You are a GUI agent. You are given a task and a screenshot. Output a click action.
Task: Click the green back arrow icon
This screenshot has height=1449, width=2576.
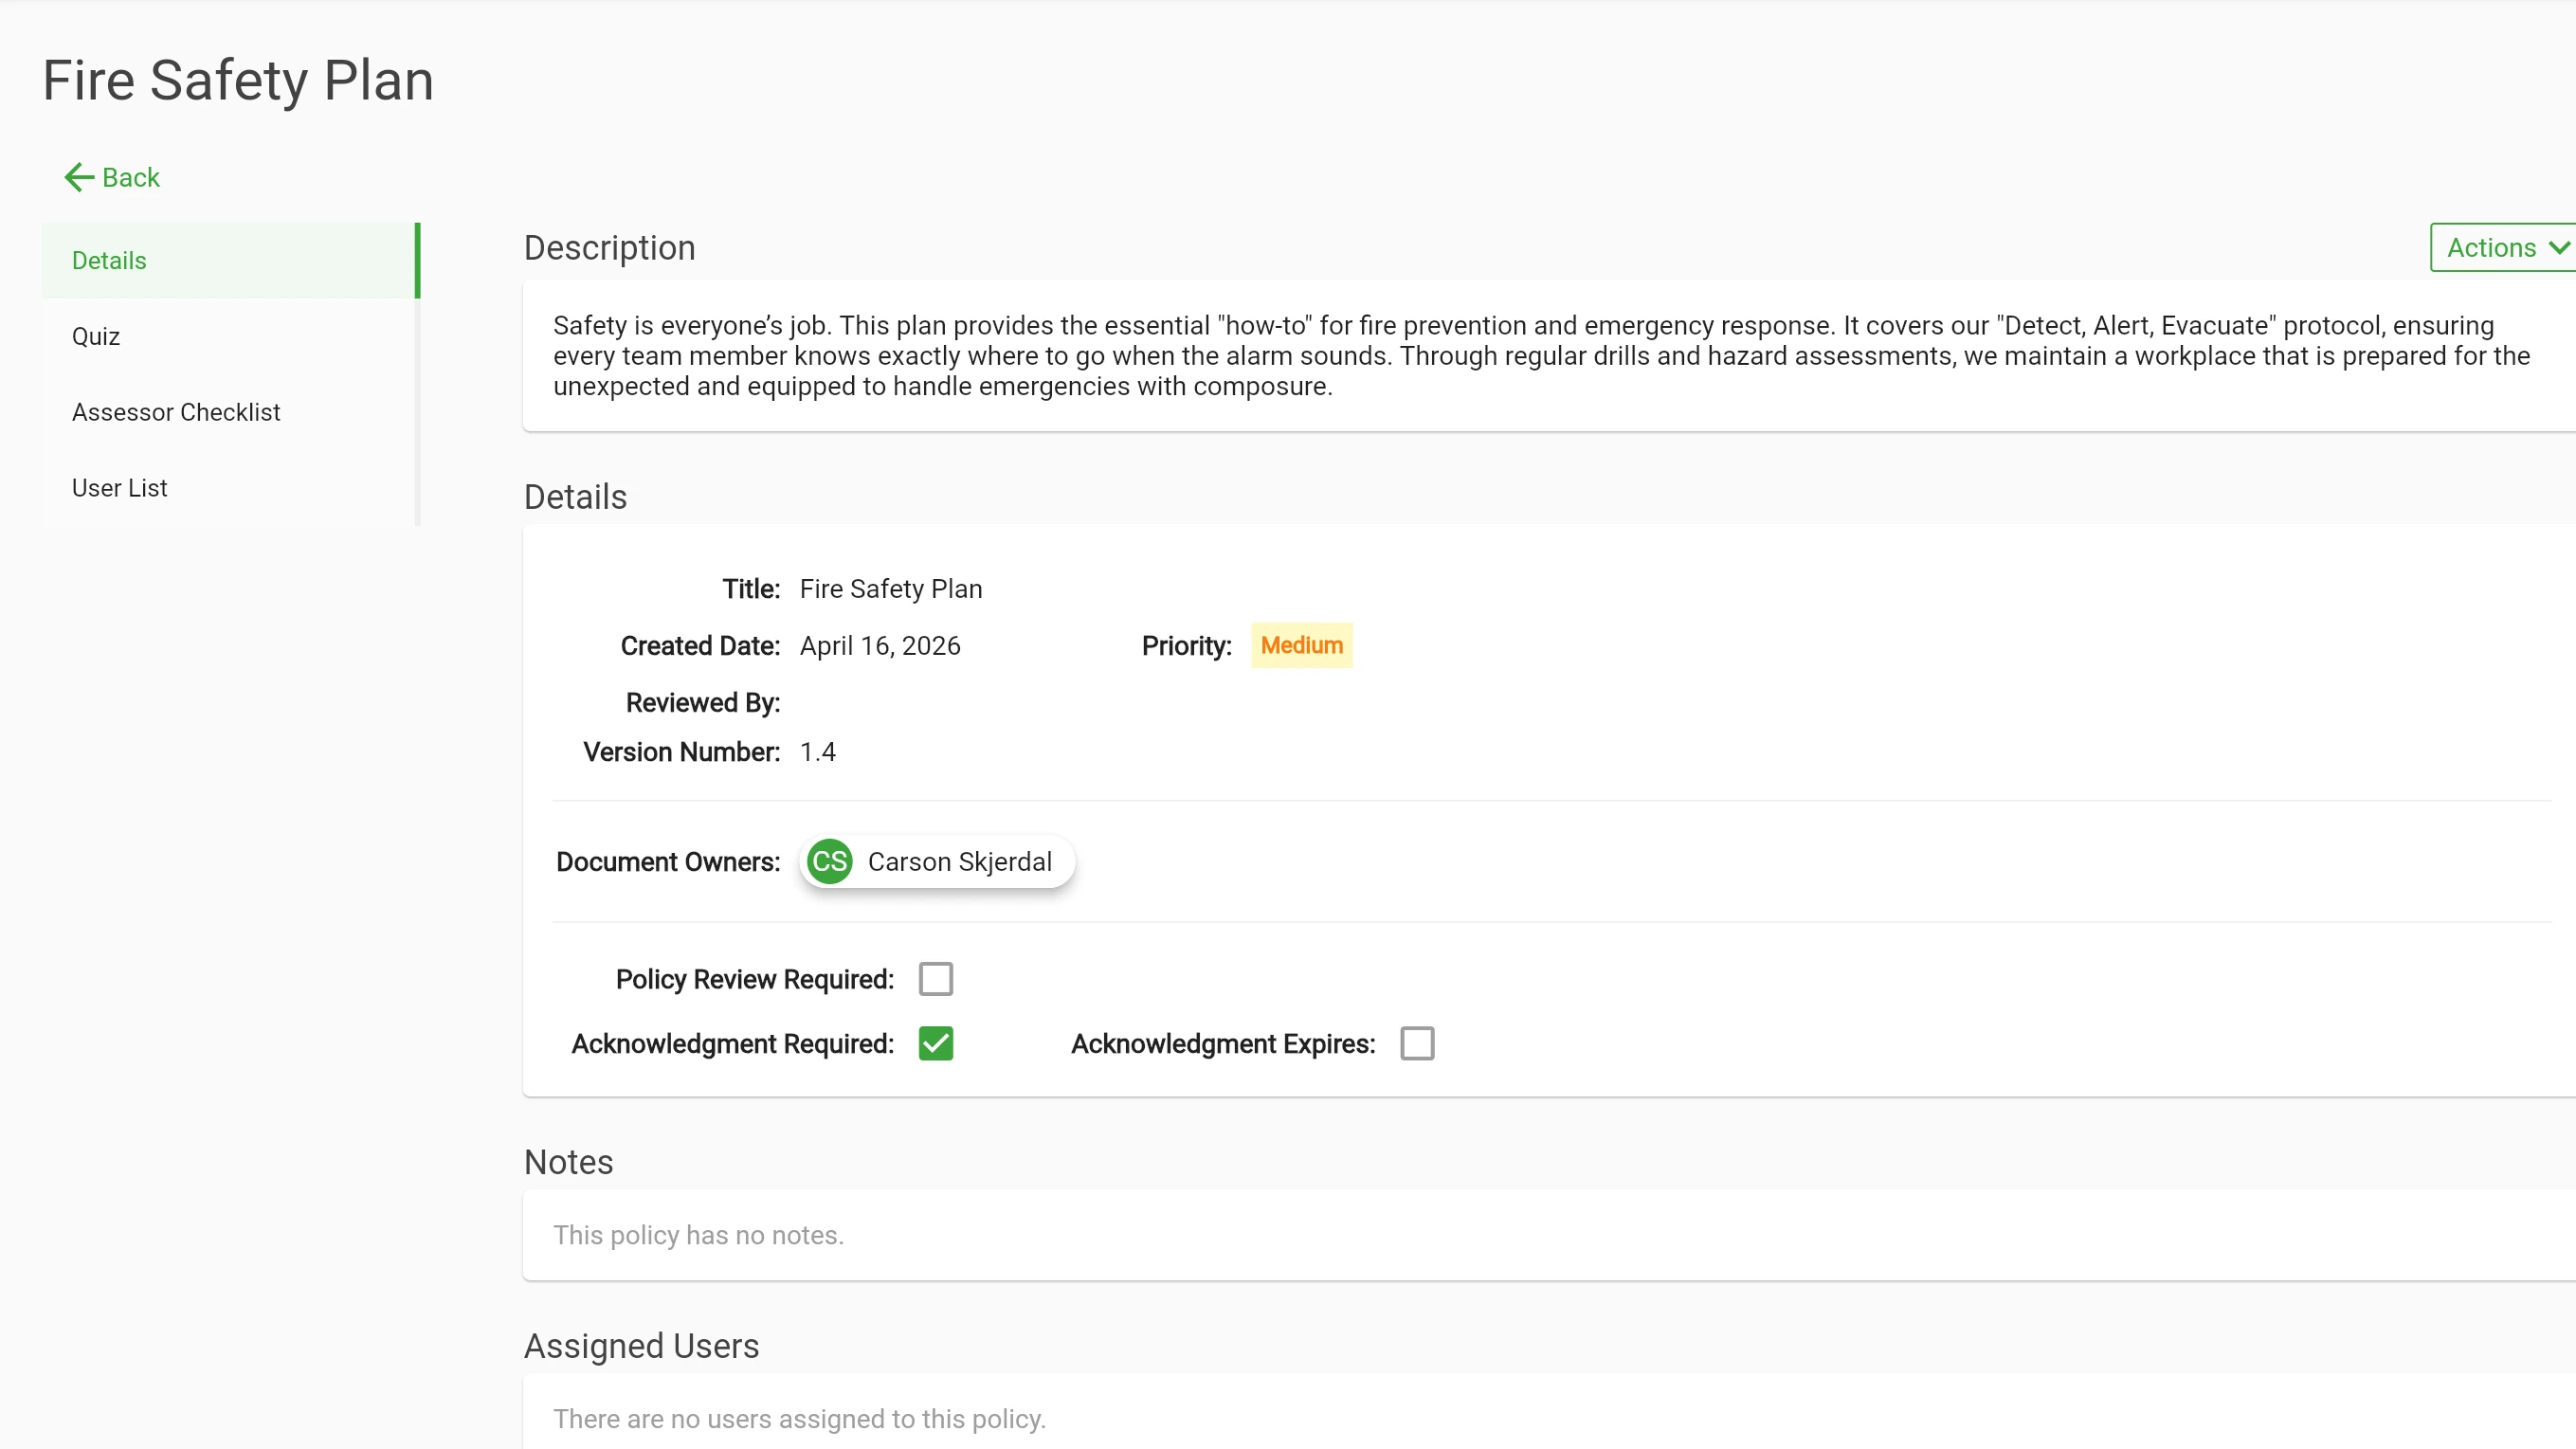click(77, 177)
